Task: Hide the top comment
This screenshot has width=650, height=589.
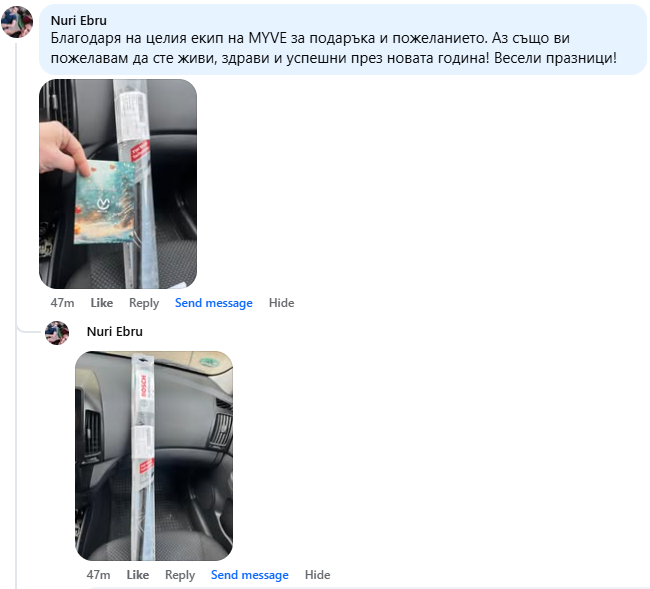Action: click(281, 303)
